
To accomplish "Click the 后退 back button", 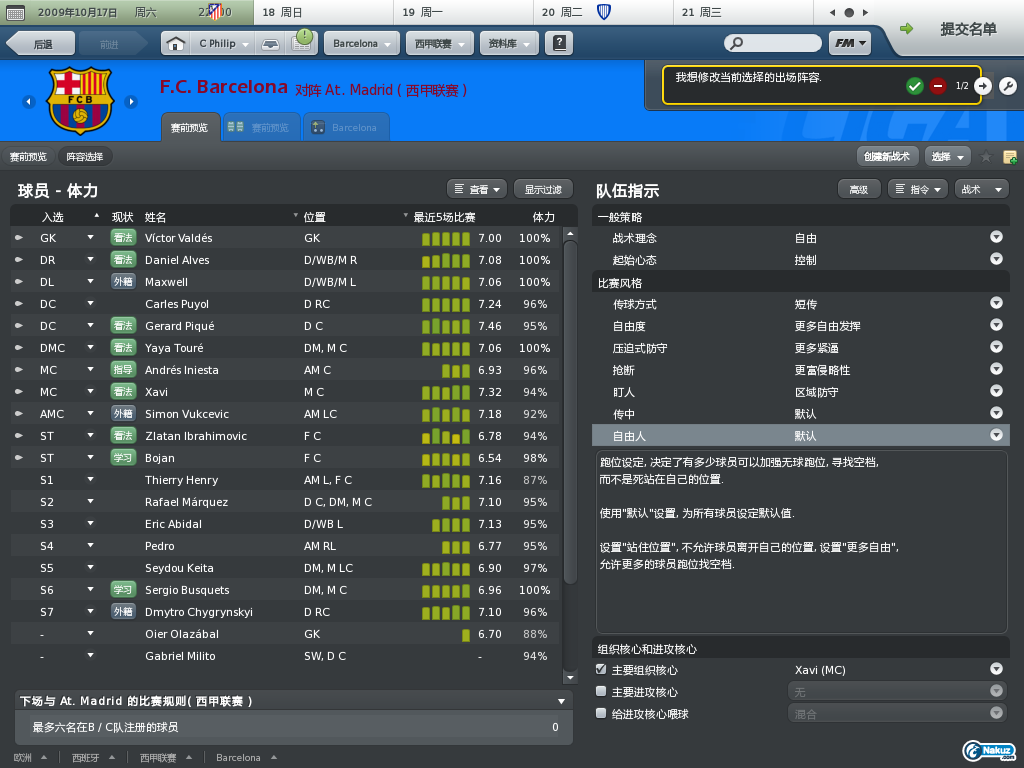I will [39, 44].
